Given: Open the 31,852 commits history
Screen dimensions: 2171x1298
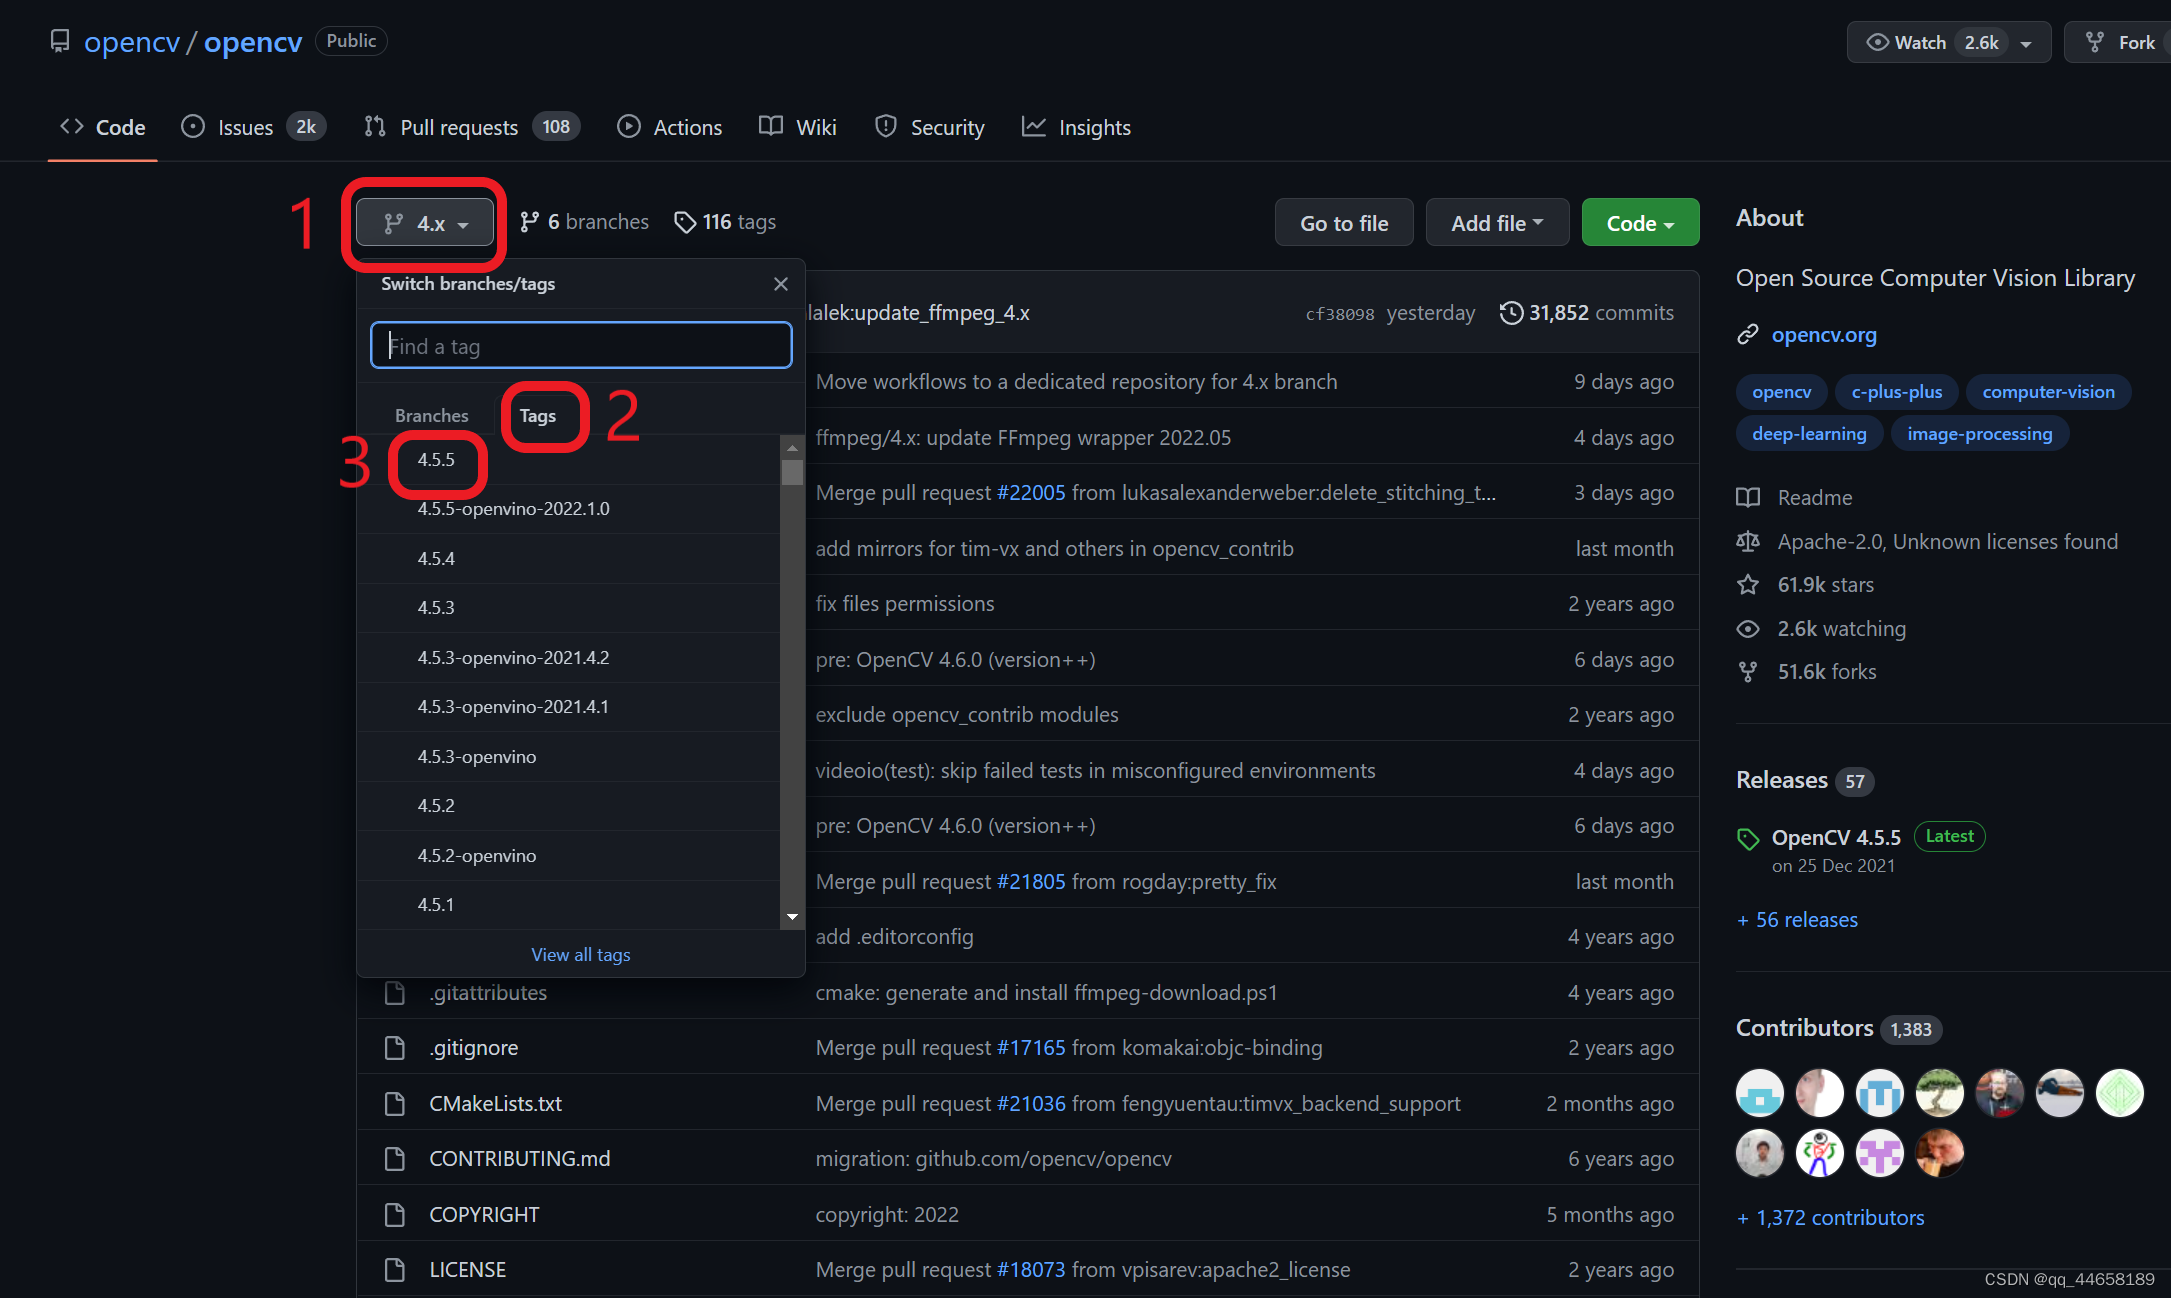Looking at the screenshot, I should tap(1586, 313).
